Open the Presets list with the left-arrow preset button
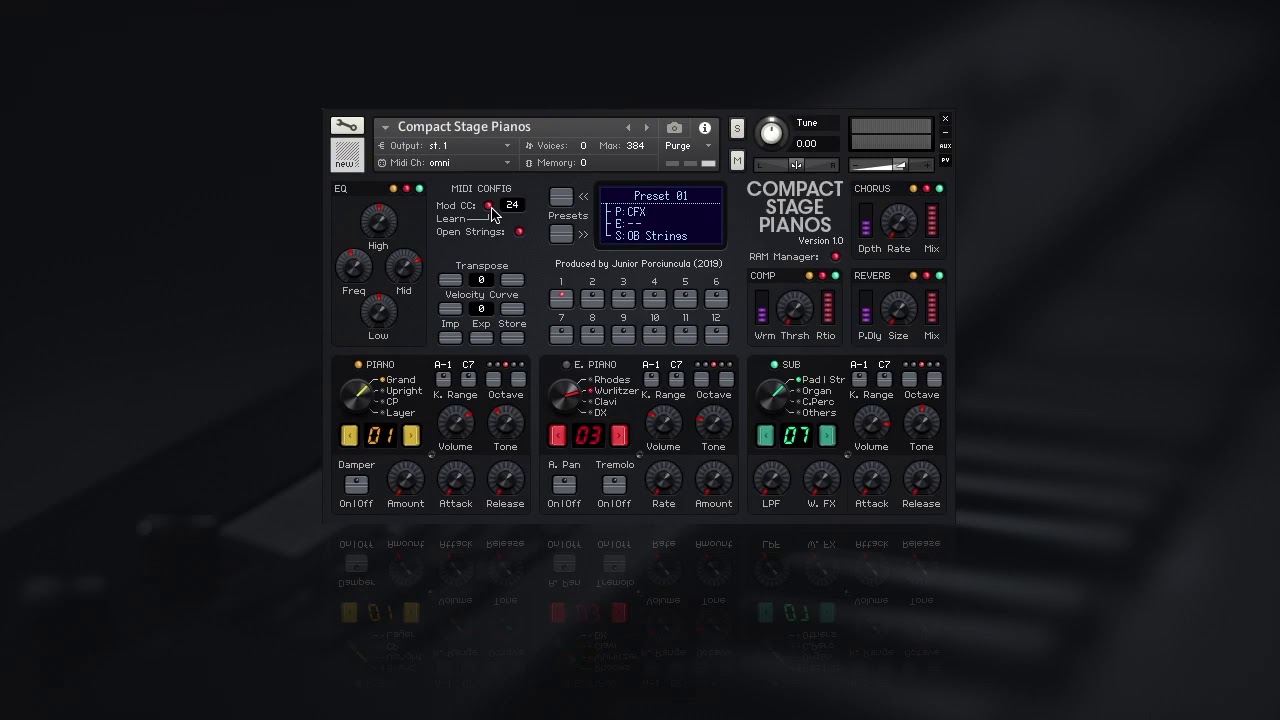The width and height of the screenshot is (1280, 720). [561, 197]
